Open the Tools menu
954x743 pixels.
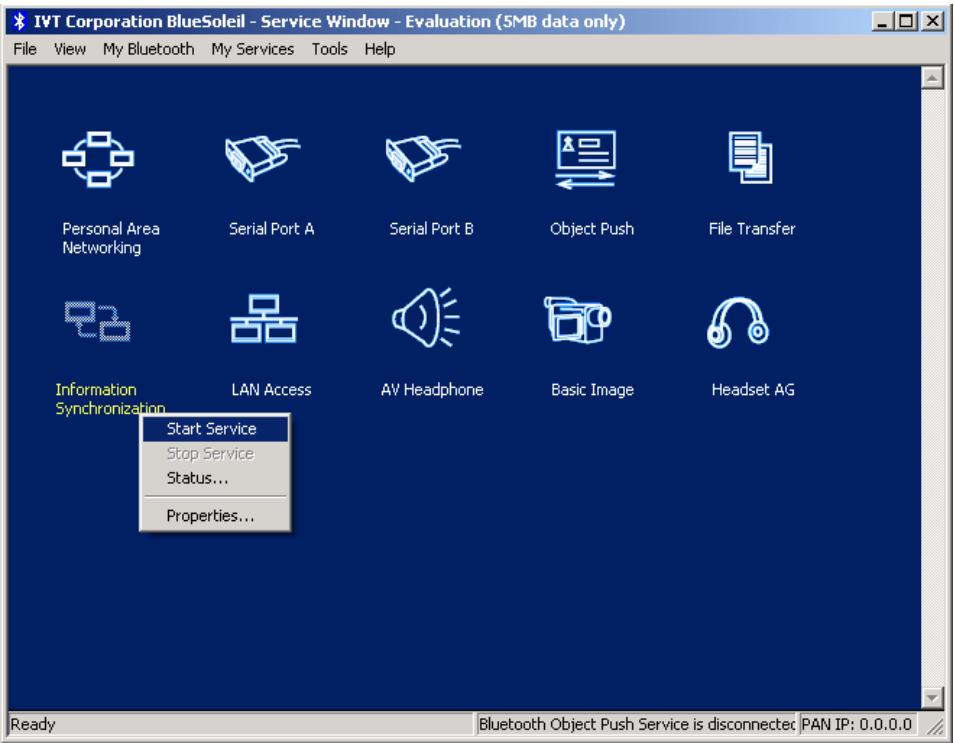point(329,49)
